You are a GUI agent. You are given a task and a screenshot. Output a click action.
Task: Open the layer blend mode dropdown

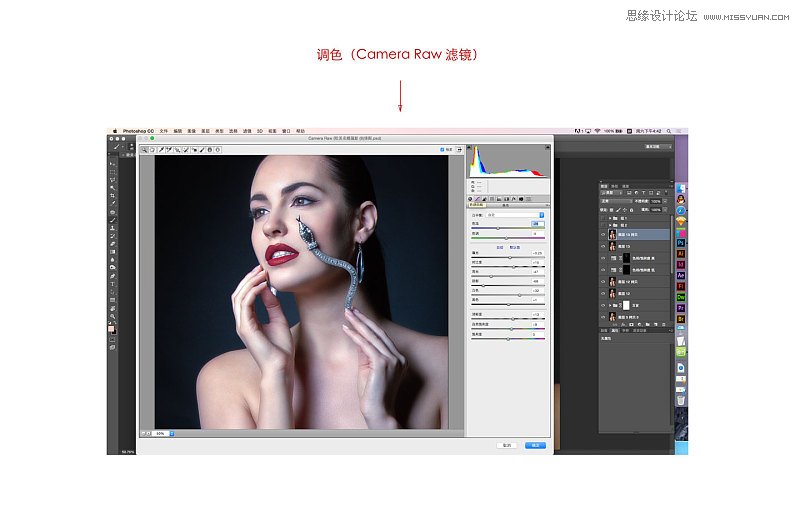[x=615, y=201]
